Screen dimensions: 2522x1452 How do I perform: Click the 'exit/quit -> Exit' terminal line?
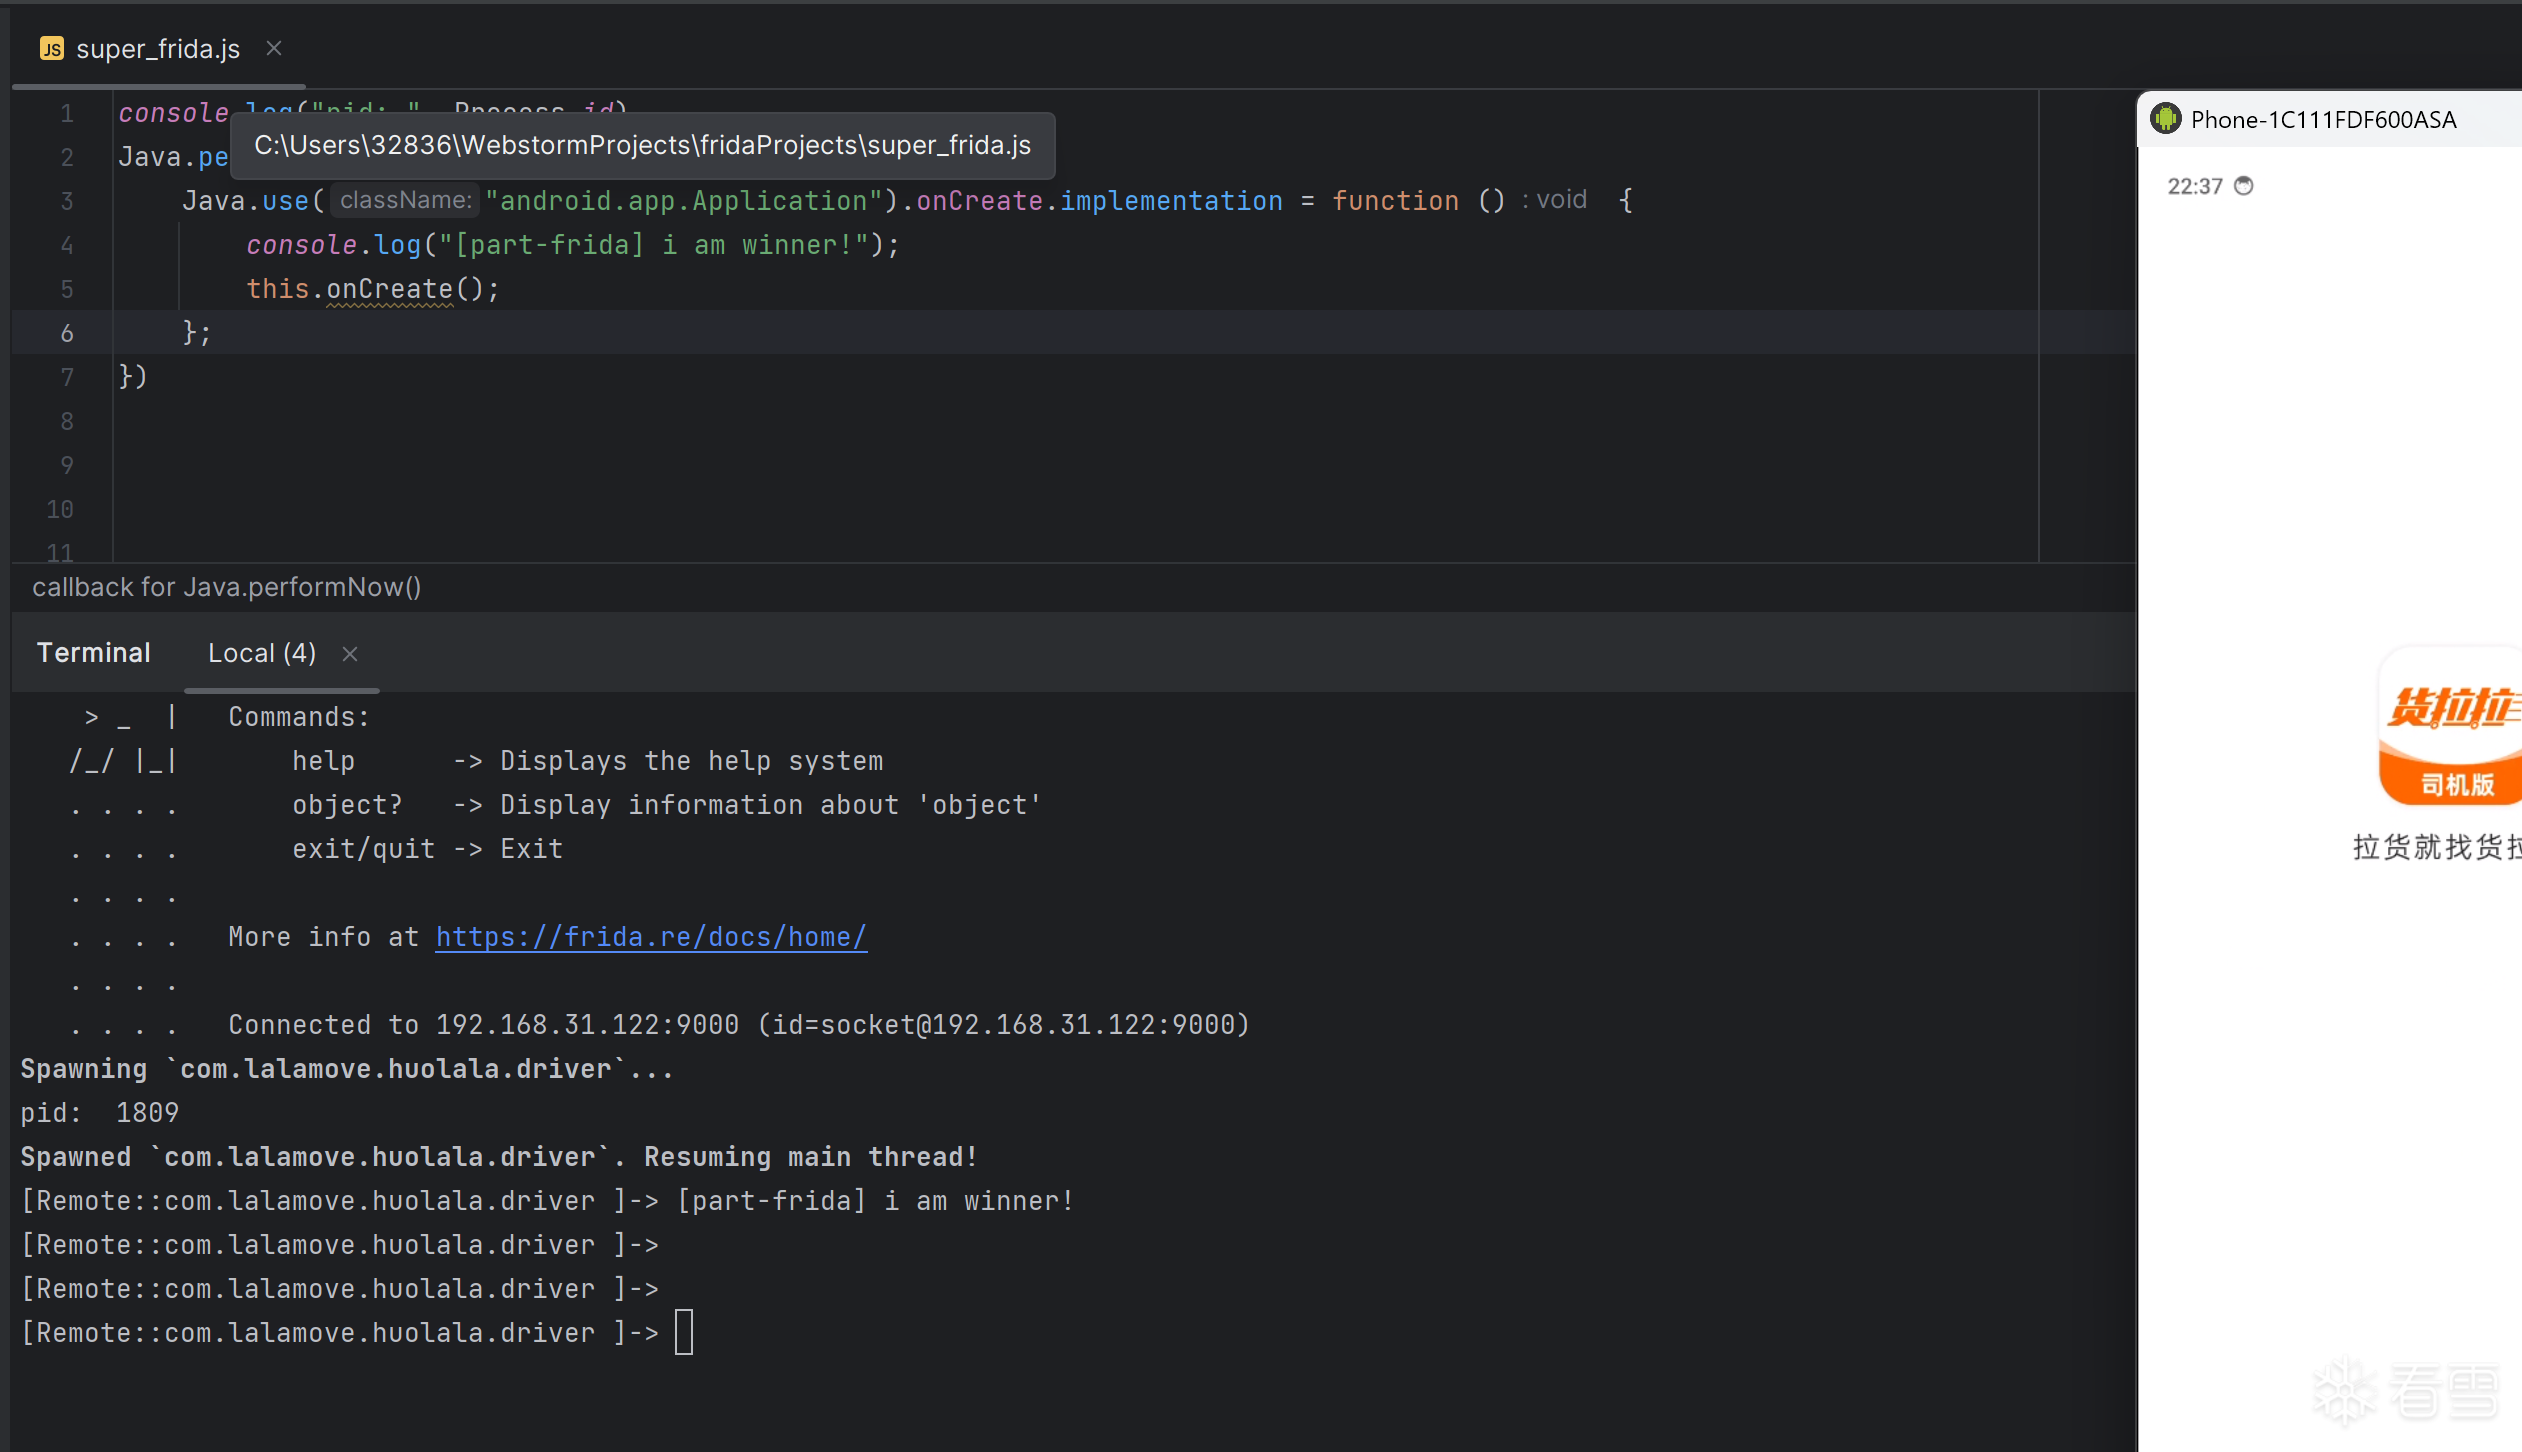(x=428, y=848)
